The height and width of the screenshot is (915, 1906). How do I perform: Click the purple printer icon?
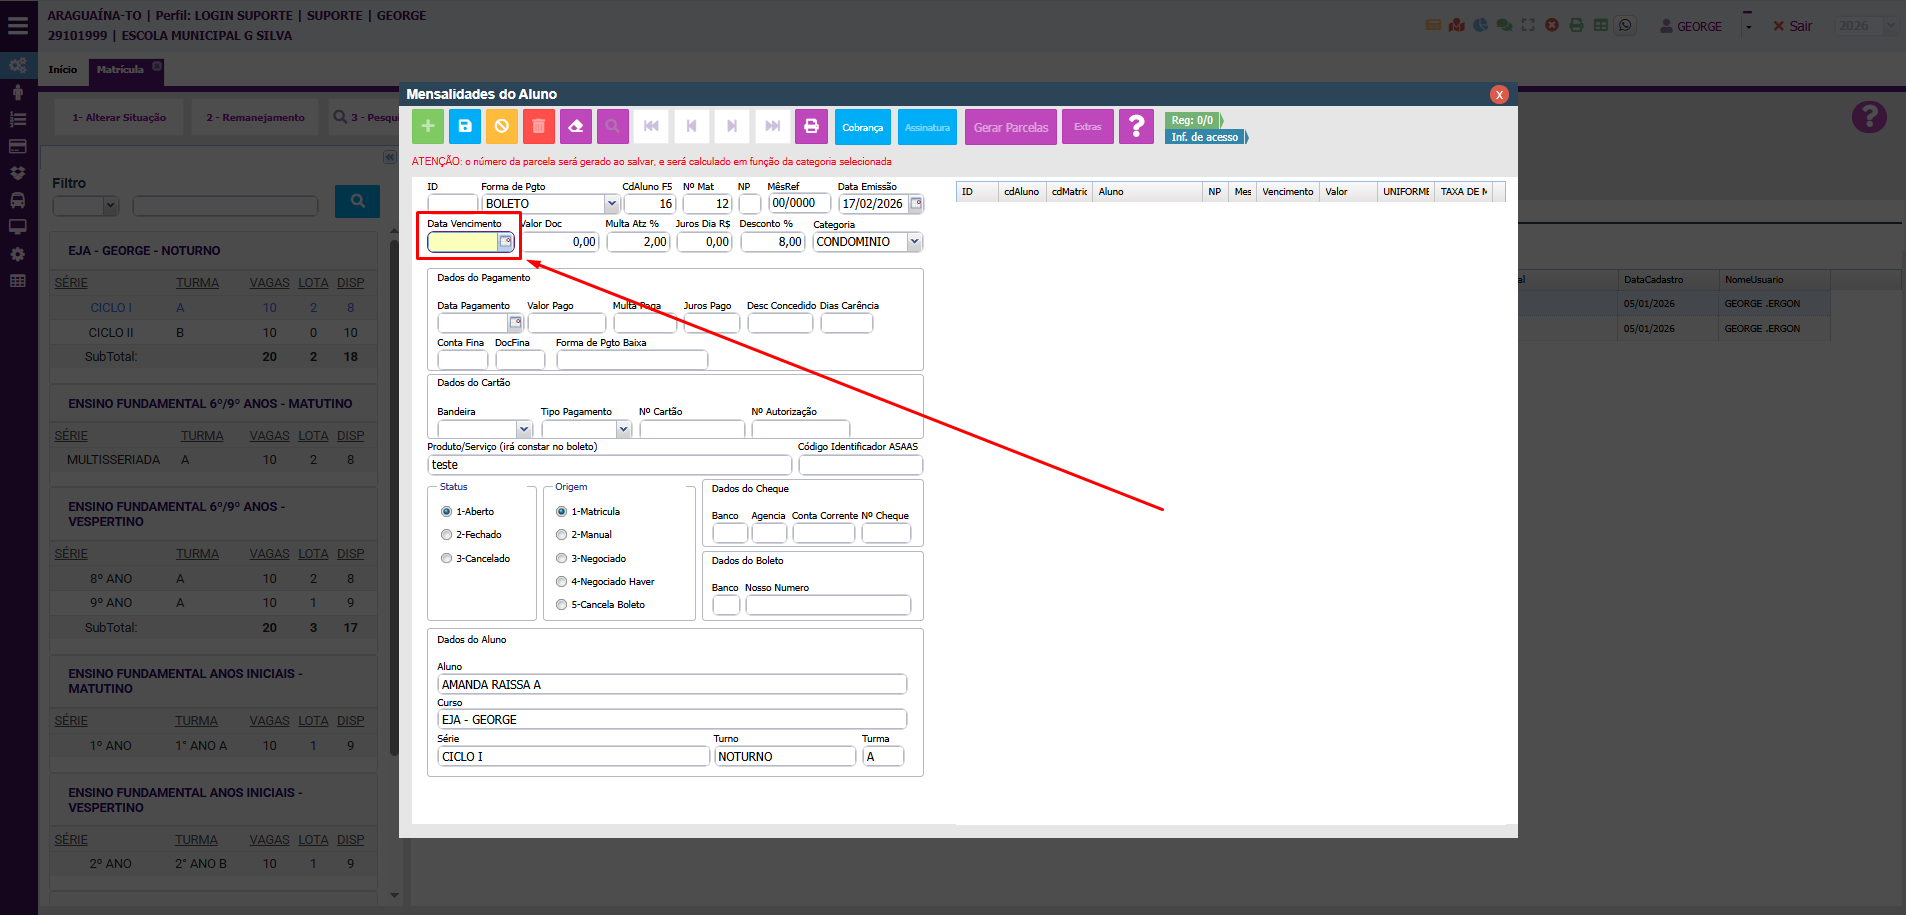tap(811, 127)
